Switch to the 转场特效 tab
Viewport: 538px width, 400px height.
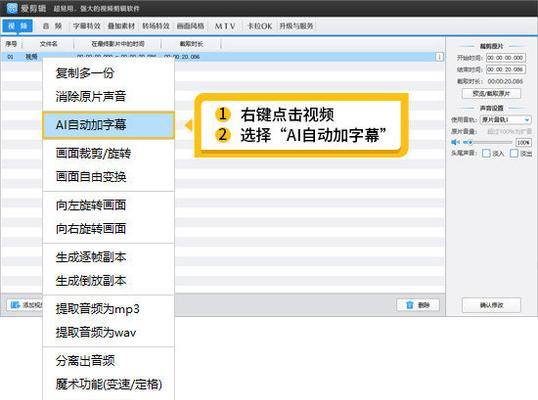tap(156, 26)
